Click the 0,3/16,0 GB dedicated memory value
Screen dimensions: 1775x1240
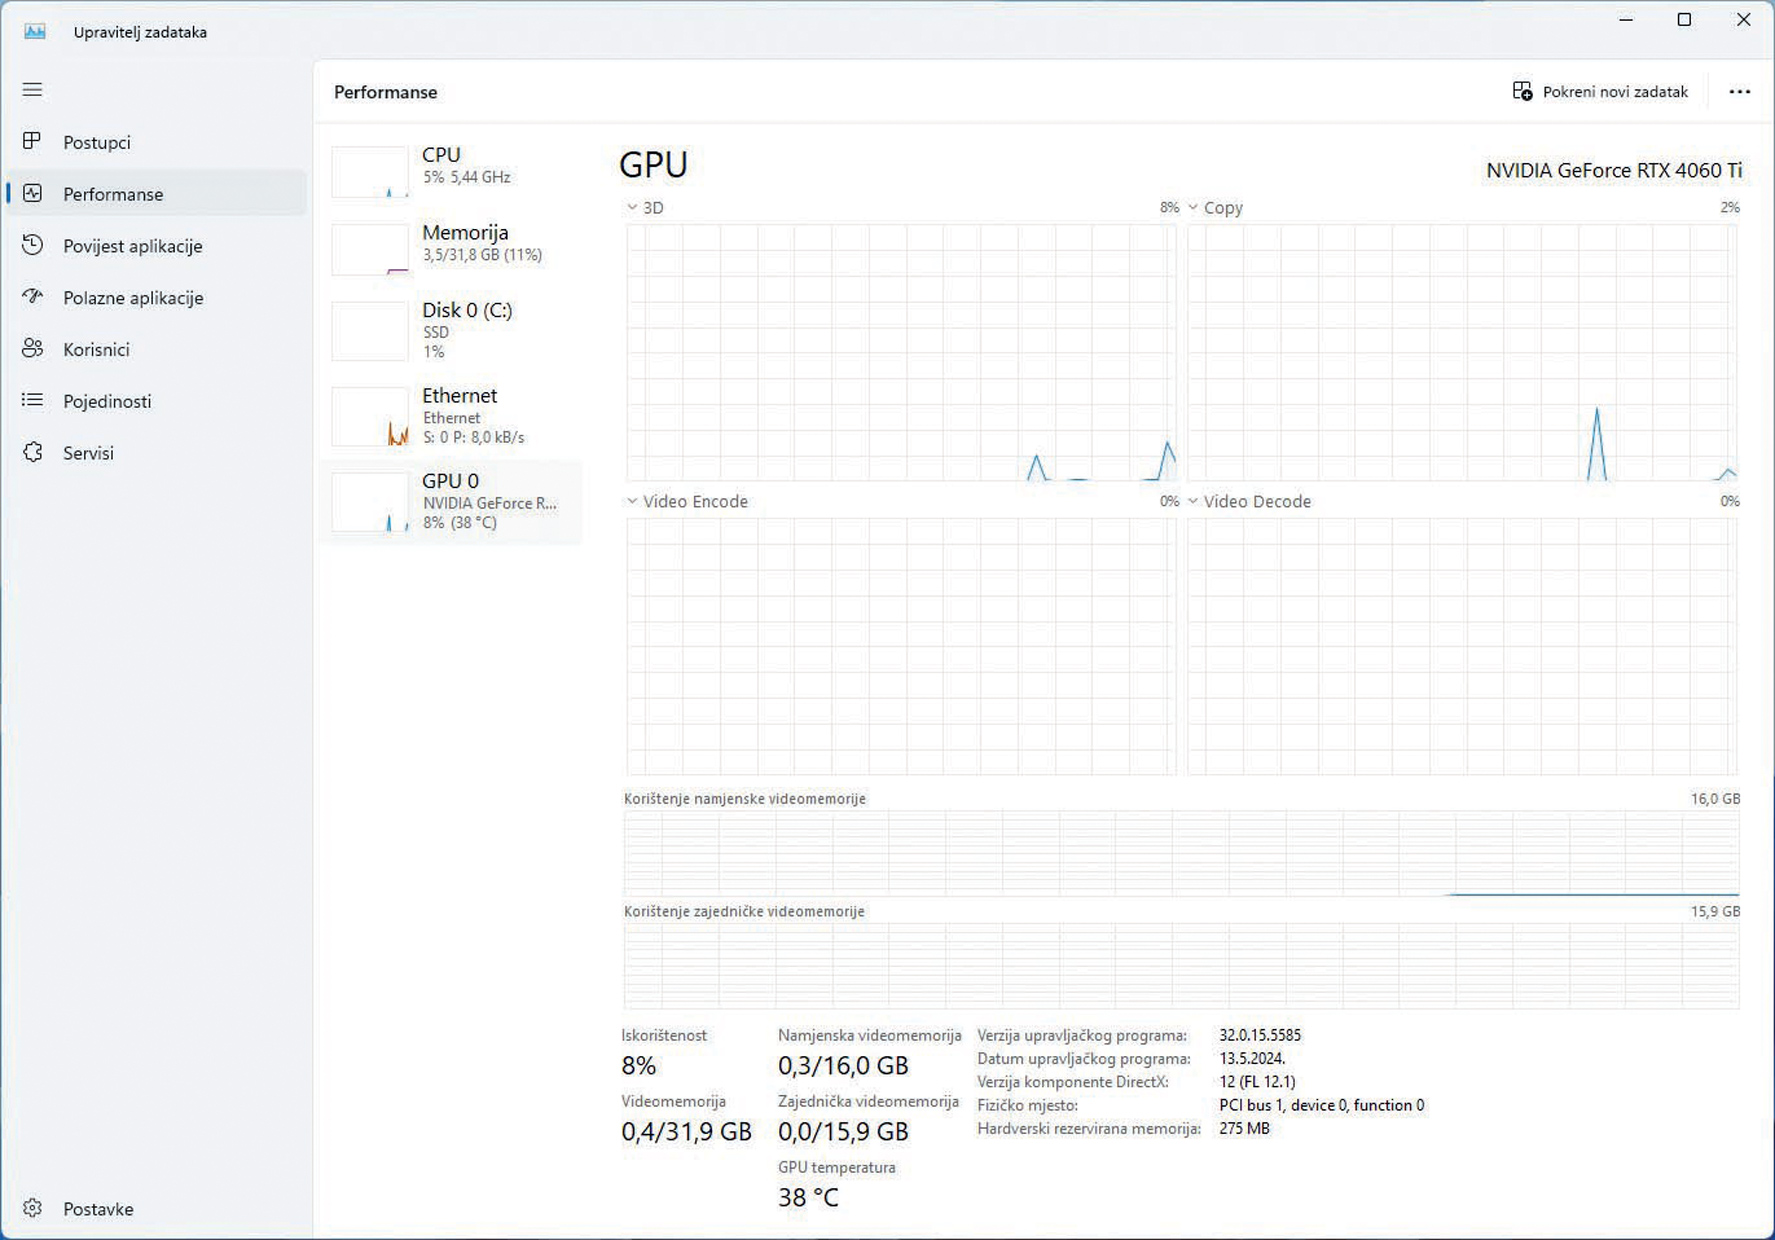[x=843, y=1065]
